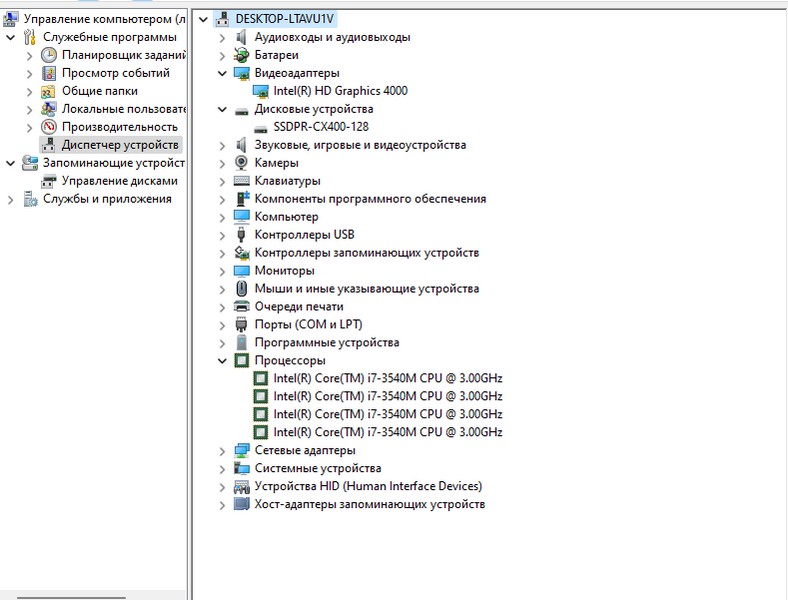
Task: Click the USB controllers icon
Action: [241, 235]
